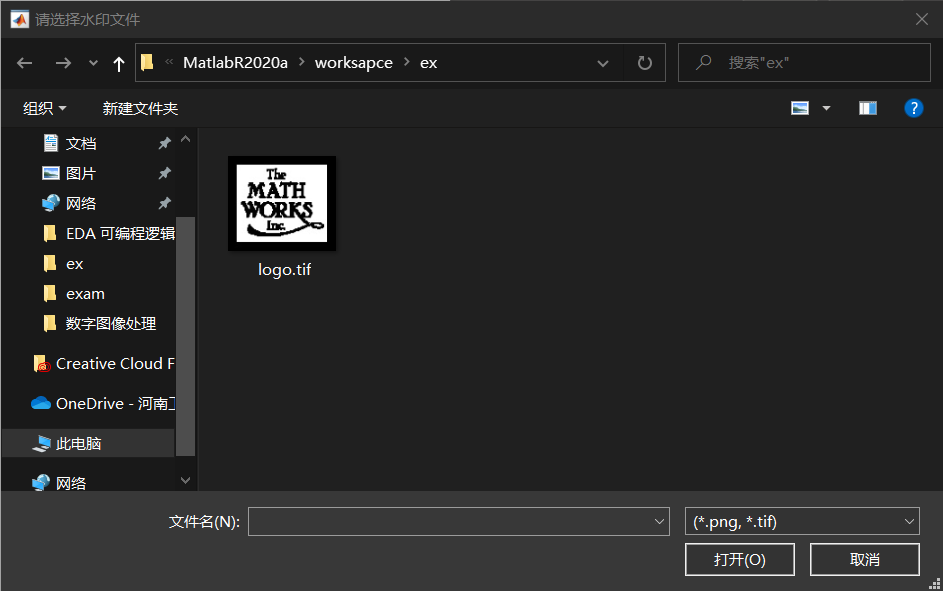The width and height of the screenshot is (943, 591).
Task: Go back to previous folder
Action: pos(25,63)
